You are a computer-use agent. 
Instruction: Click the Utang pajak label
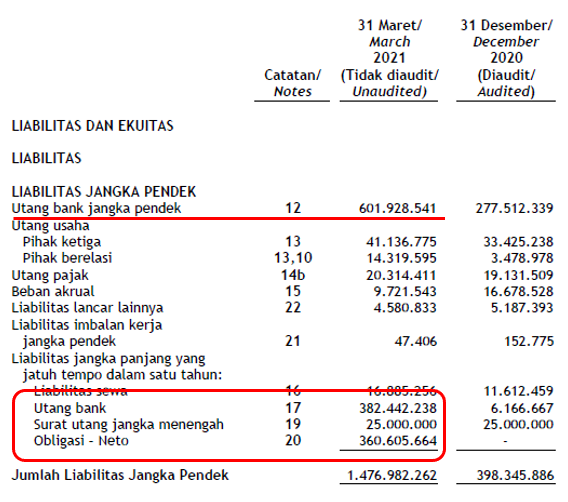coord(50,275)
